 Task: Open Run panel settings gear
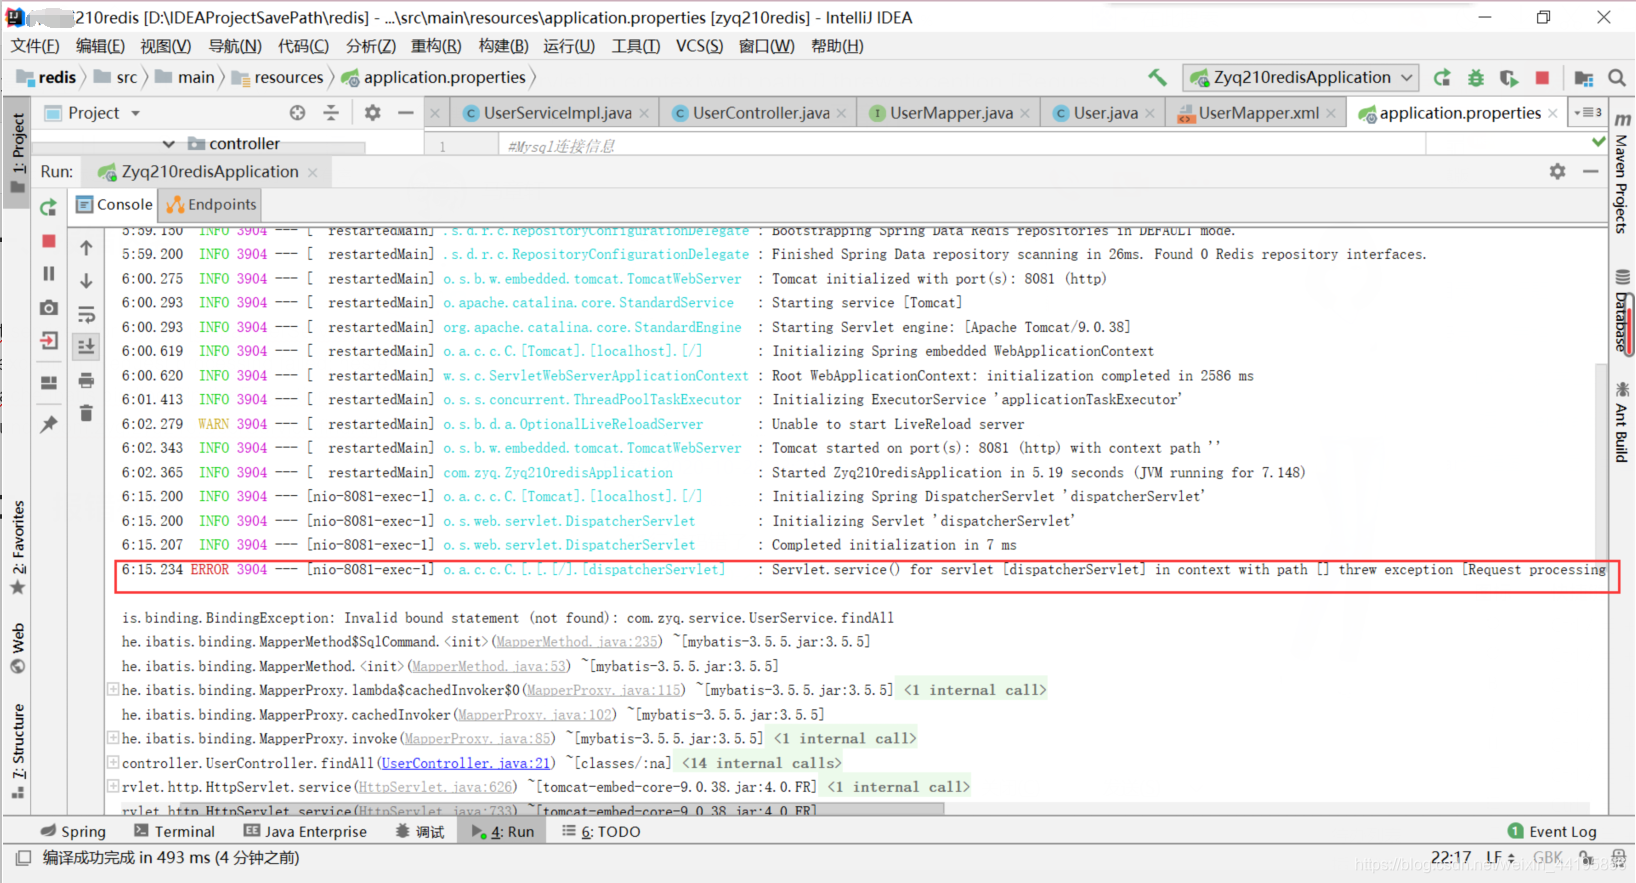pyautogui.click(x=1557, y=172)
